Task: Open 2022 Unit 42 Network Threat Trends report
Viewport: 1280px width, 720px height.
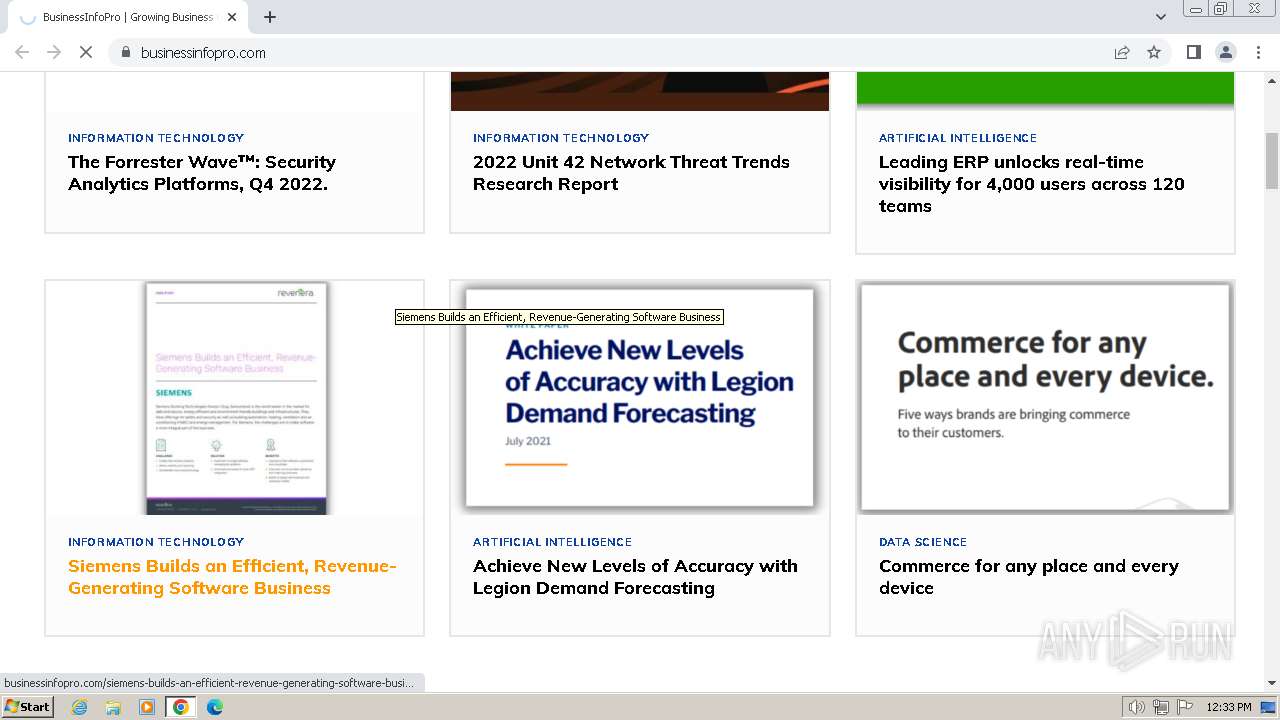Action: pyautogui.click(x=631, y=173)
